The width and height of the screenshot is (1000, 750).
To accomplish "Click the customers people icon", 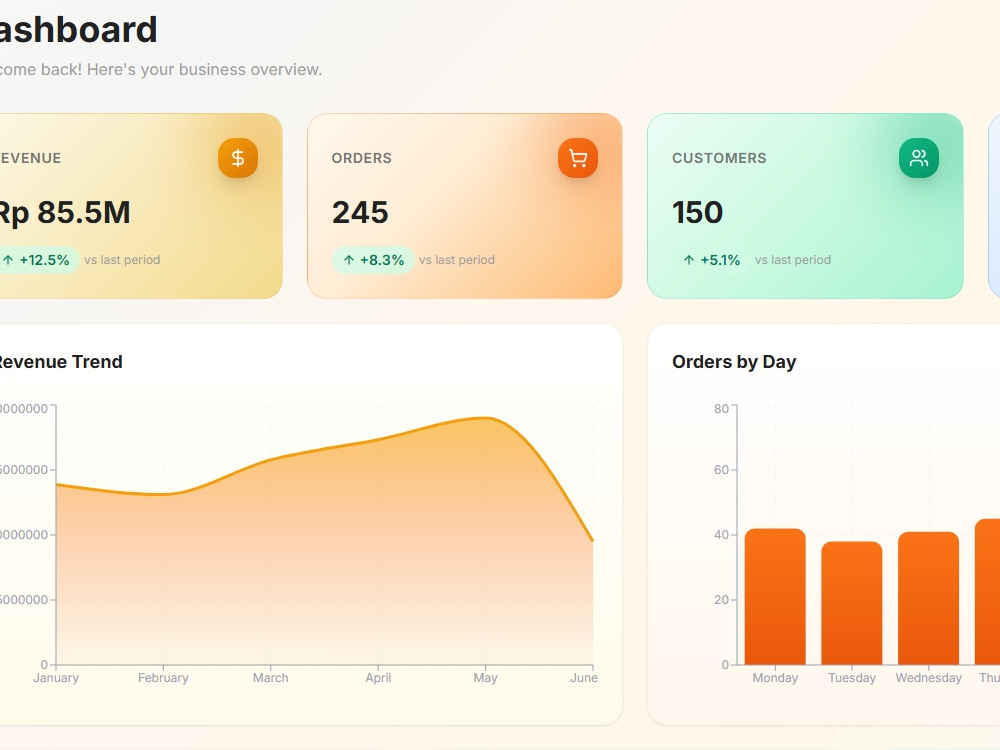I will [x=919, y=158].
